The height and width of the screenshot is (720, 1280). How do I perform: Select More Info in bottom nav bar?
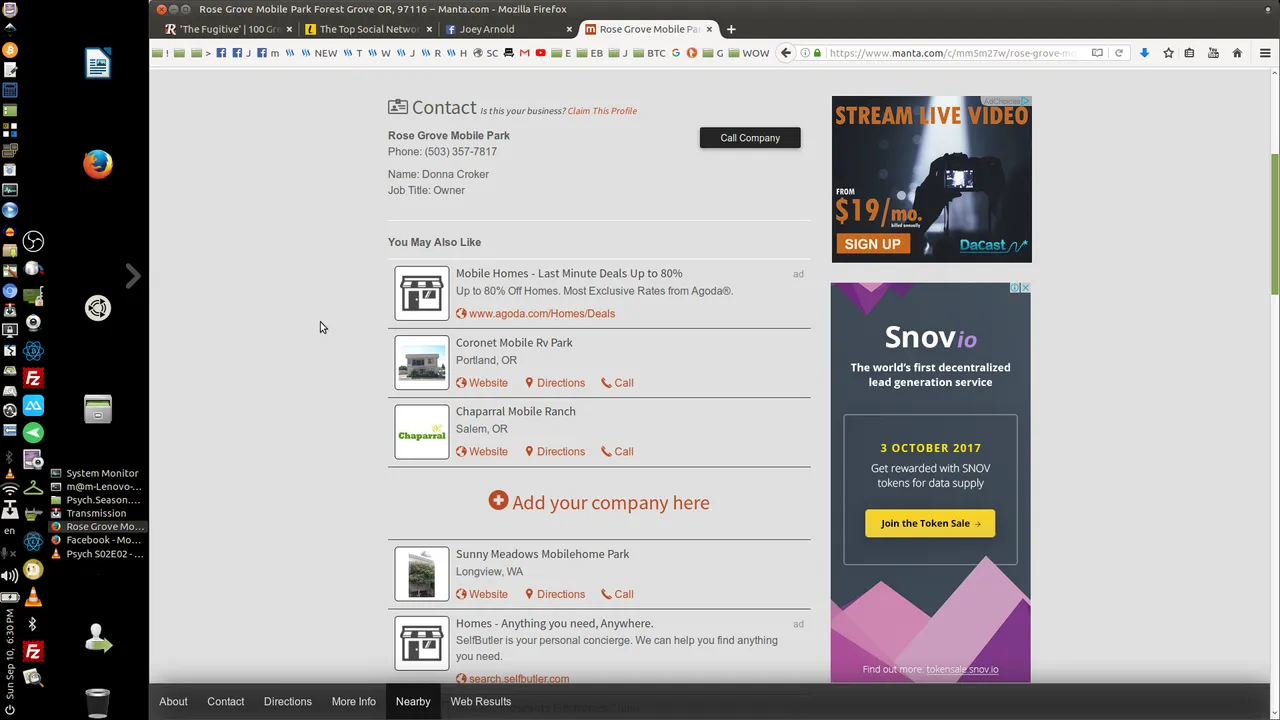pyautogui.click(x=354, y=702)
